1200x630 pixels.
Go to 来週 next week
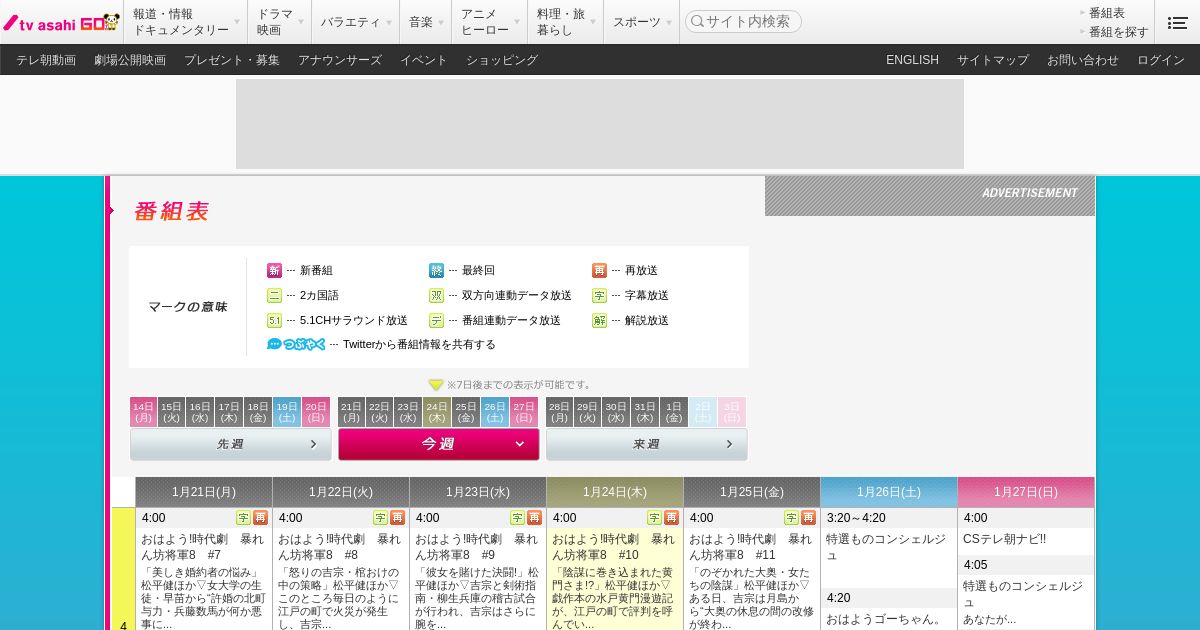click(647, 444)
